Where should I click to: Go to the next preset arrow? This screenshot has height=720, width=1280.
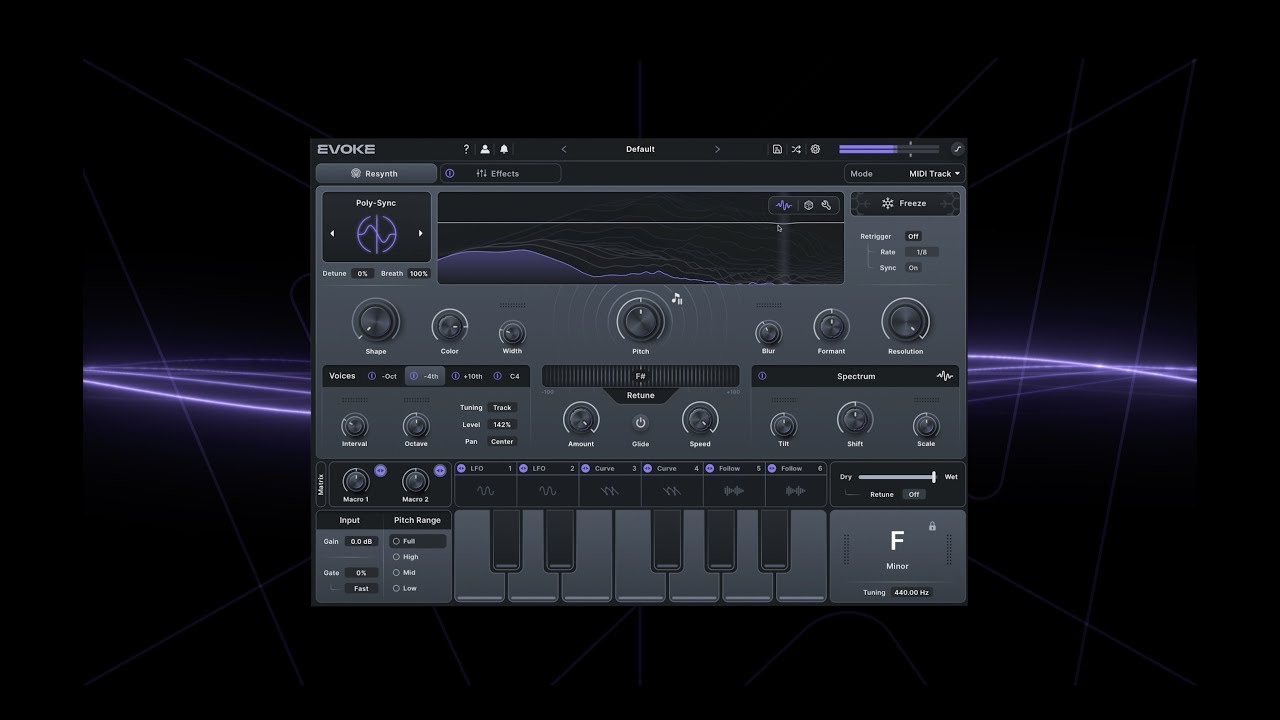click(x=717, y=149)
